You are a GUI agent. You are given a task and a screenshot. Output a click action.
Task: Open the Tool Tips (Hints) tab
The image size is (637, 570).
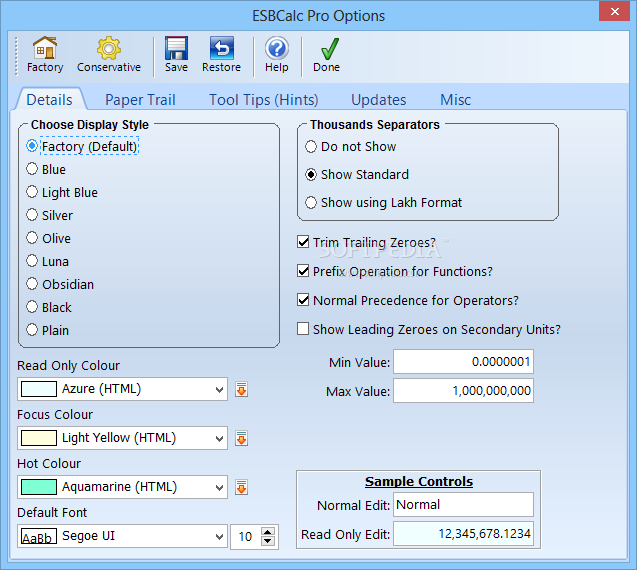point(264,100)
